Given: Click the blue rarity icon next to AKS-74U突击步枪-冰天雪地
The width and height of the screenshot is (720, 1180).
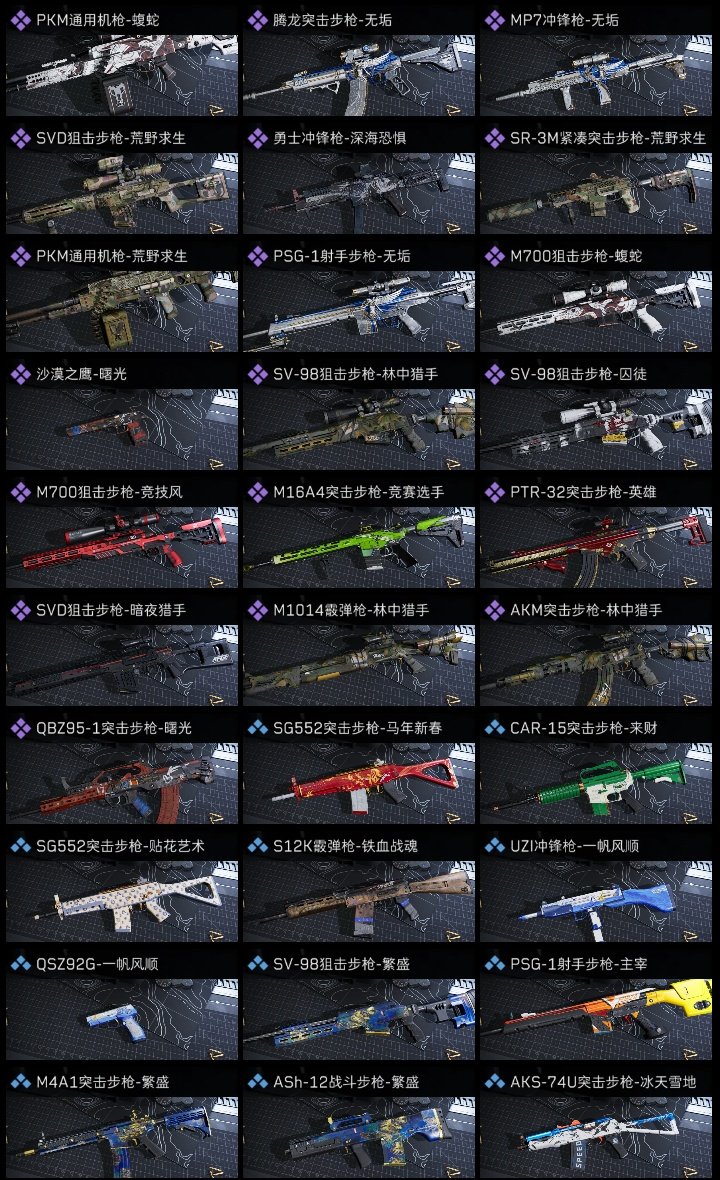Looking at the screenshot, I should (495, 1082).
